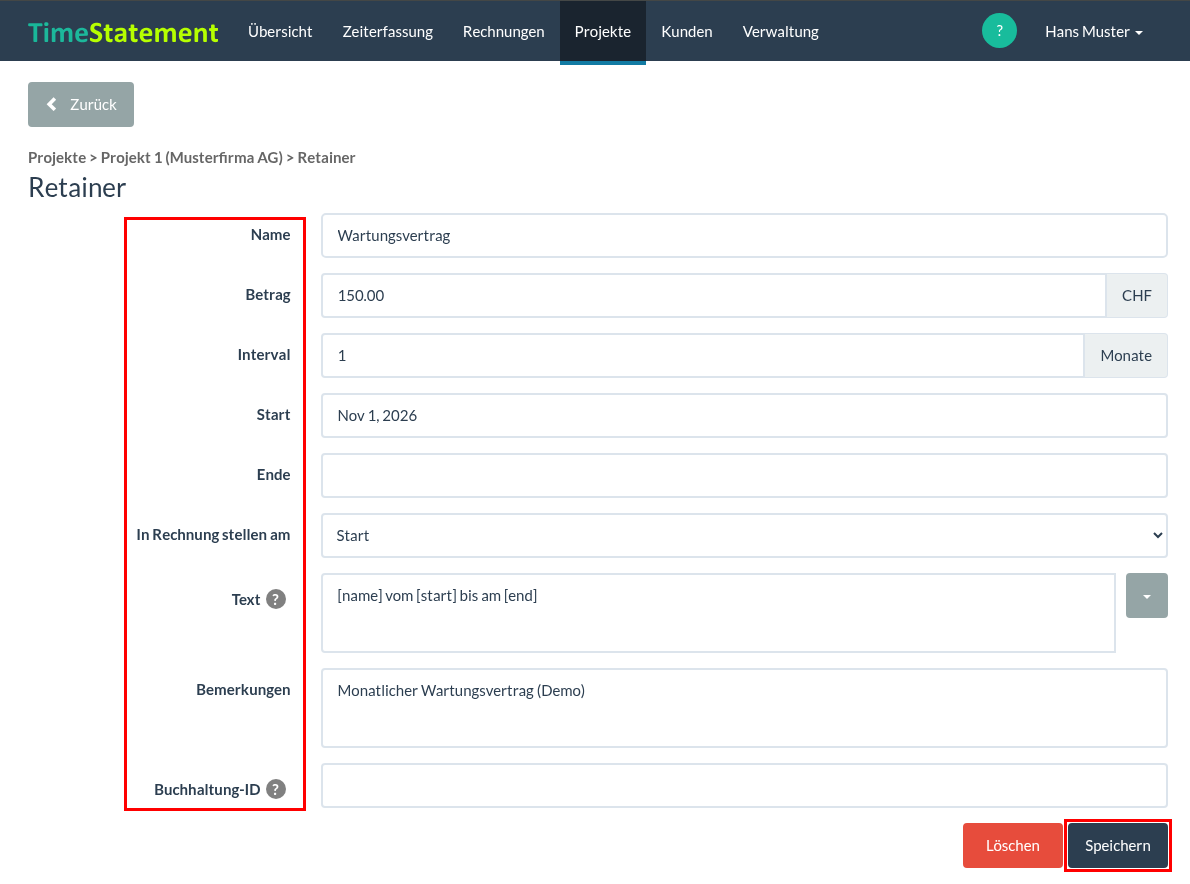Click the TimeStatement logo
The width and height of the screenshot is (1190, 884).
[123, 32]
